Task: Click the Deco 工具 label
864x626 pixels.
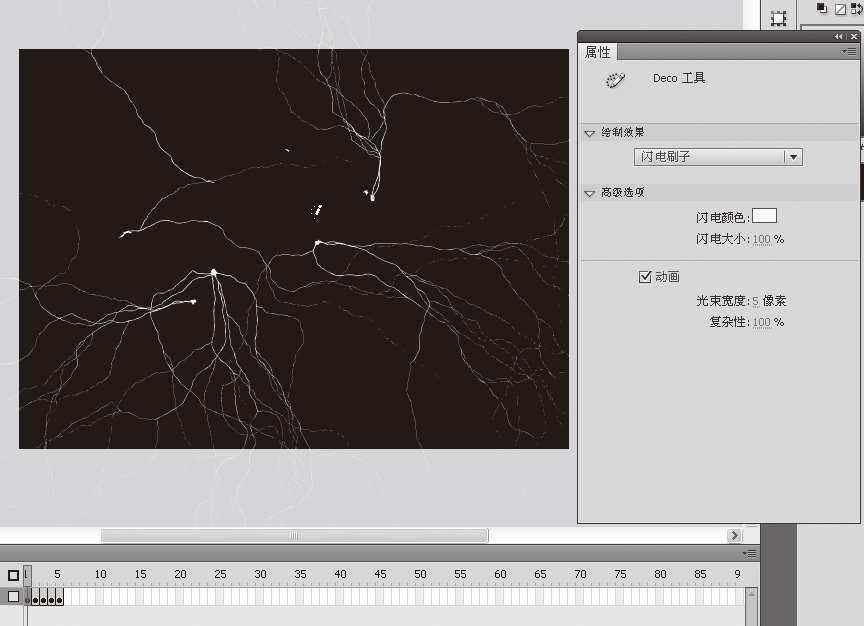Action: click(679, 78)
